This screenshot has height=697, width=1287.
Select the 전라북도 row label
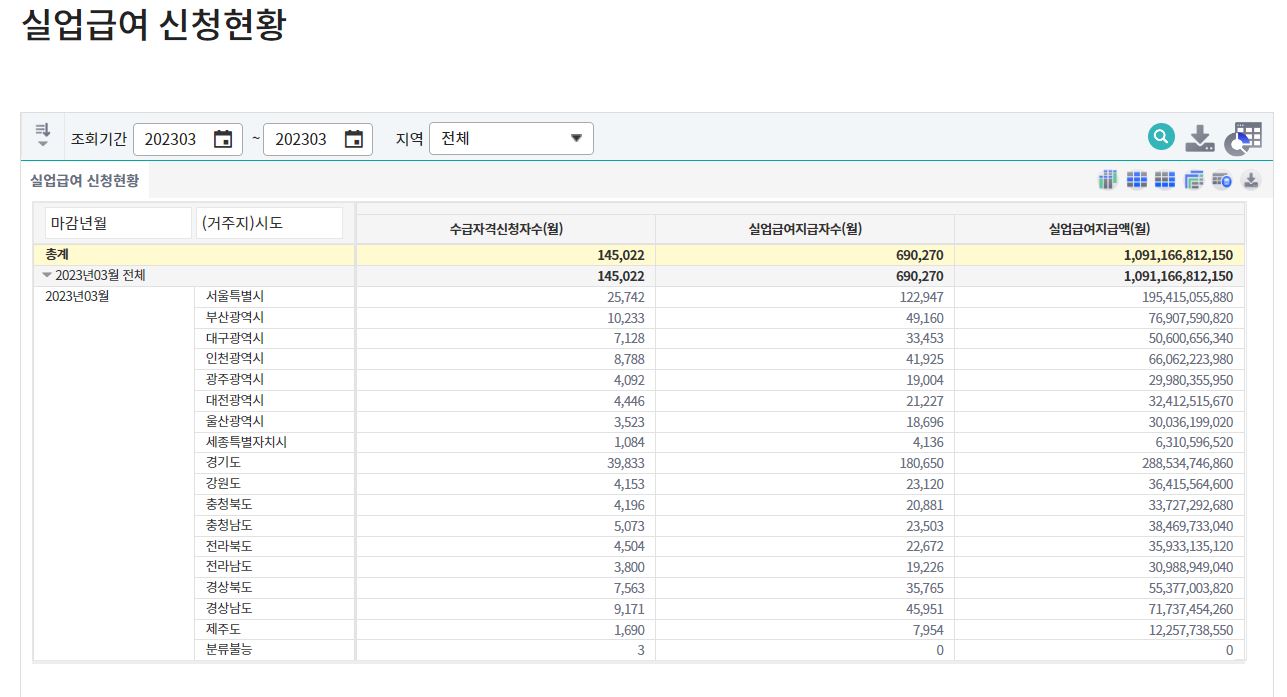(229, 546)
